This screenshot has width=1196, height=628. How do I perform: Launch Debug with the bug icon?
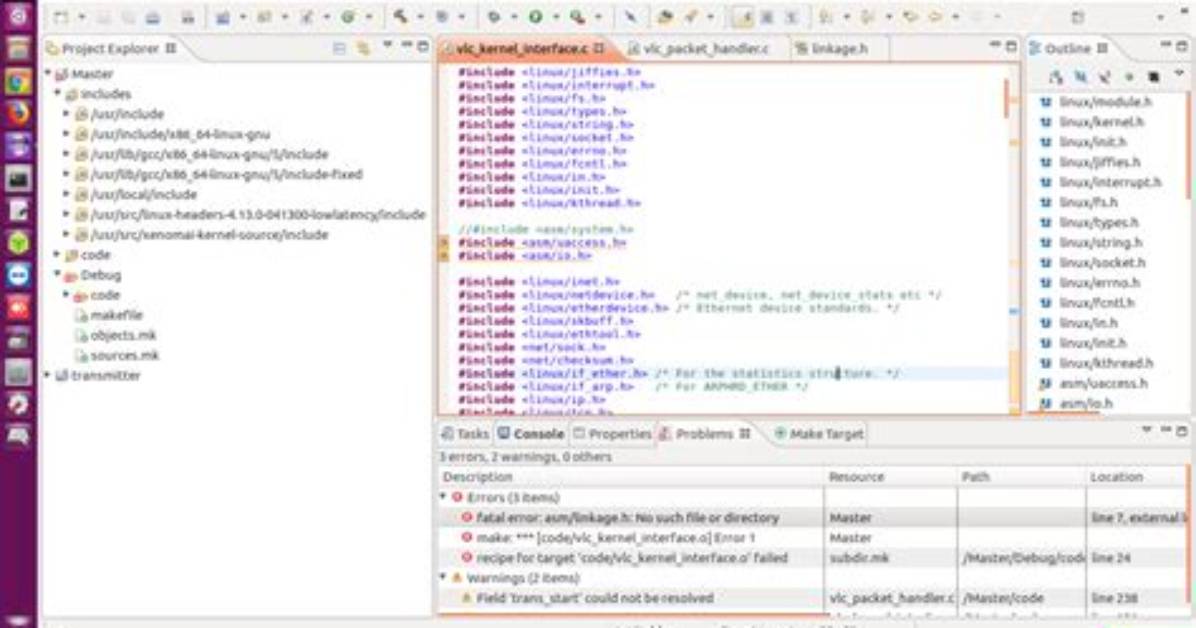[x=494, y=16]
